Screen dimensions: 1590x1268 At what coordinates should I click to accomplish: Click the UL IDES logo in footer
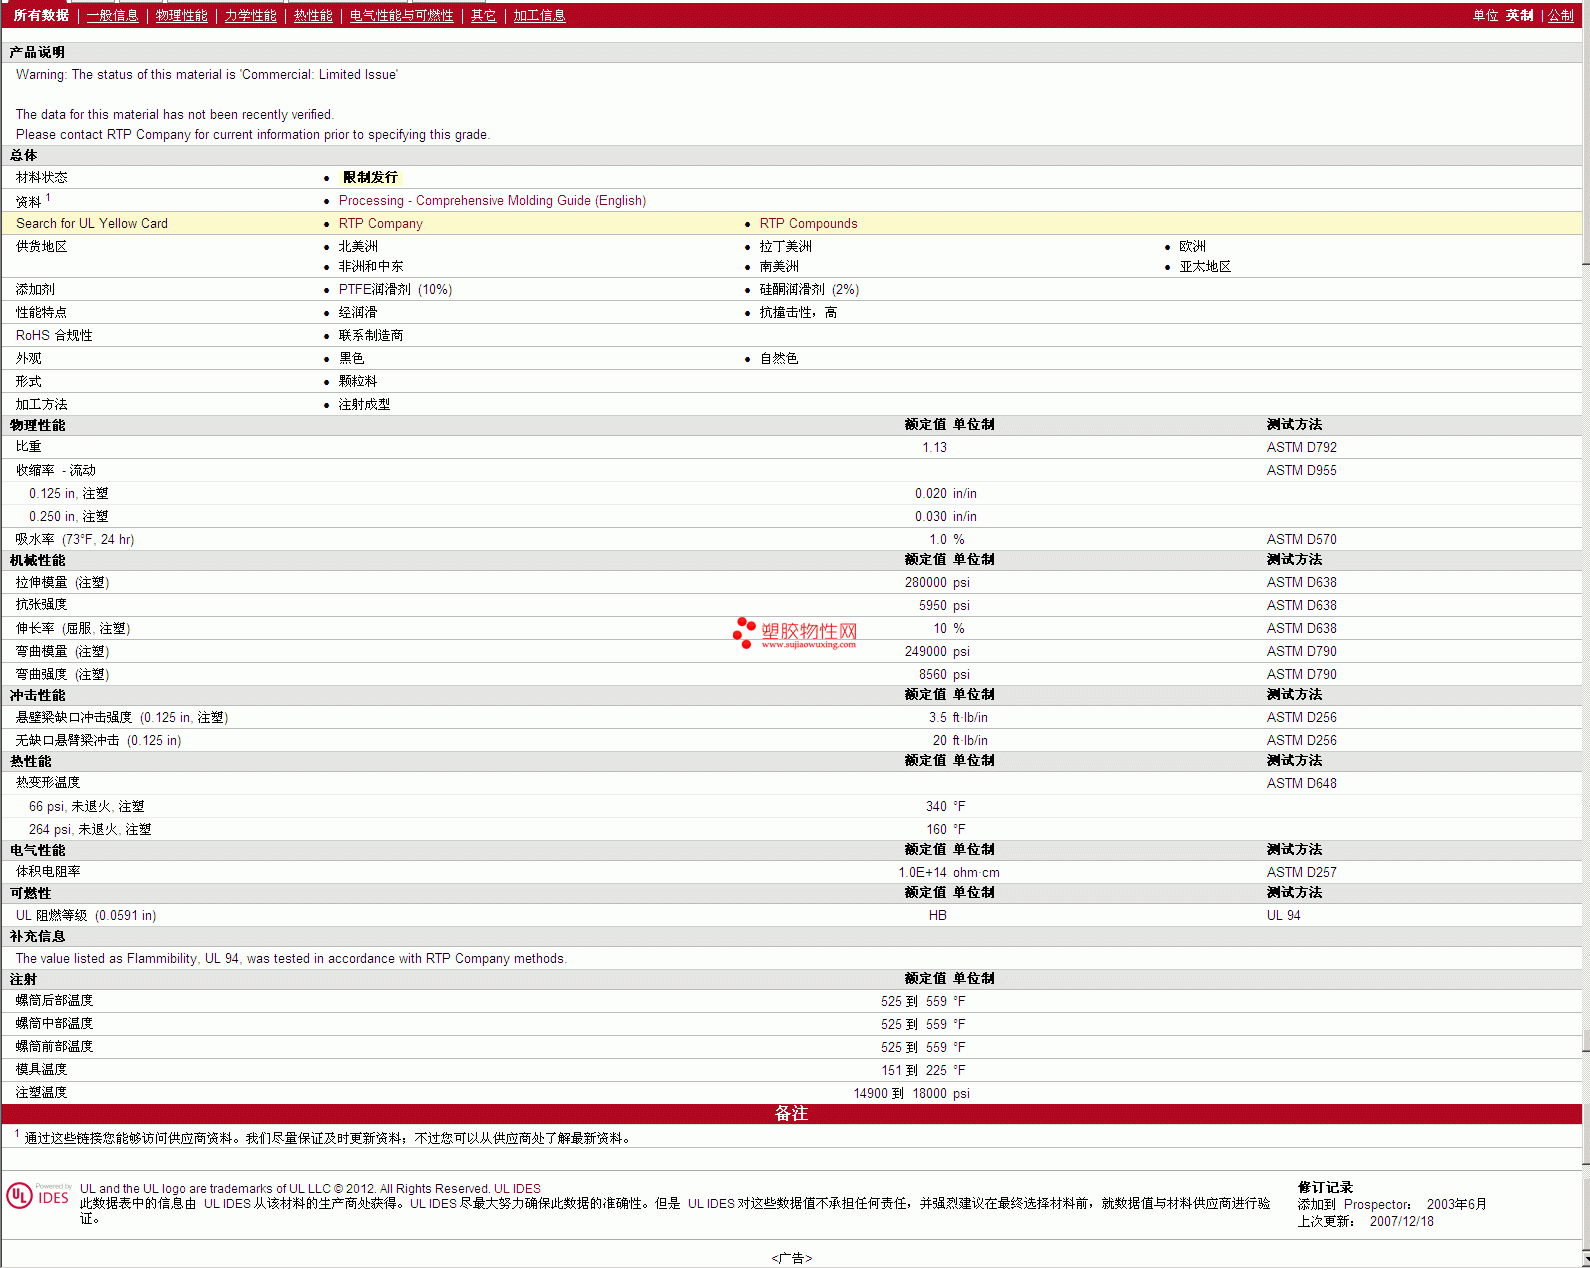coord(38,1196)
